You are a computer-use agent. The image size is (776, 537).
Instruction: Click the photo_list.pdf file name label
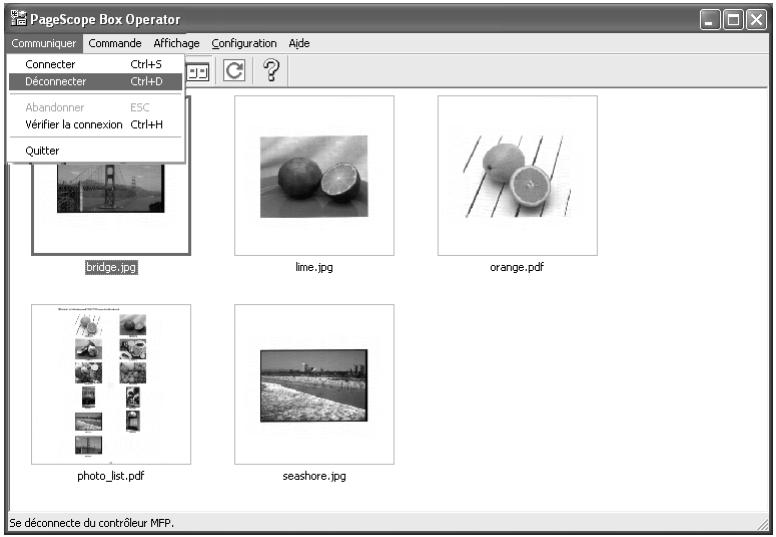[x=111, y=476]
